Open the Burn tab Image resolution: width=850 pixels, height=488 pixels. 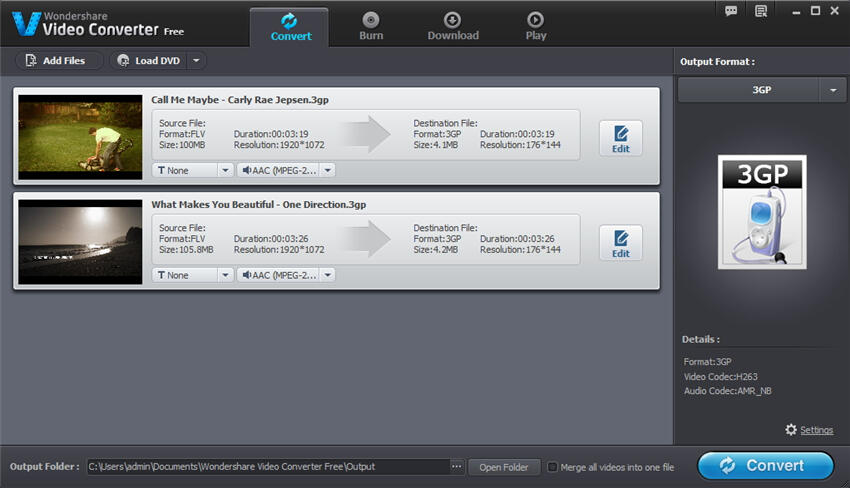tap(371, 27)
